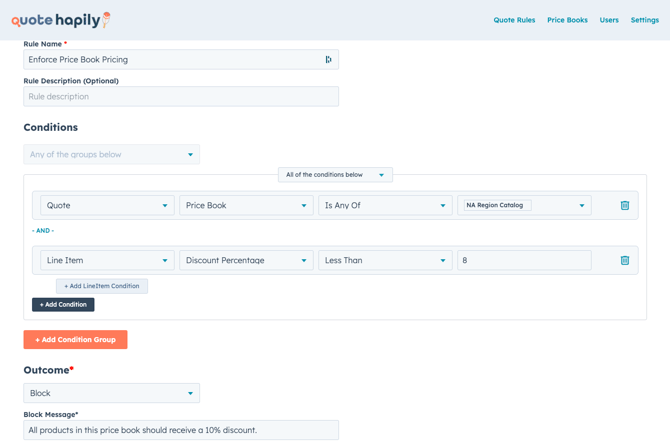Click icon inside Rule Name field
The width and height of the screenshot is (670, 443).
[328, 60]
